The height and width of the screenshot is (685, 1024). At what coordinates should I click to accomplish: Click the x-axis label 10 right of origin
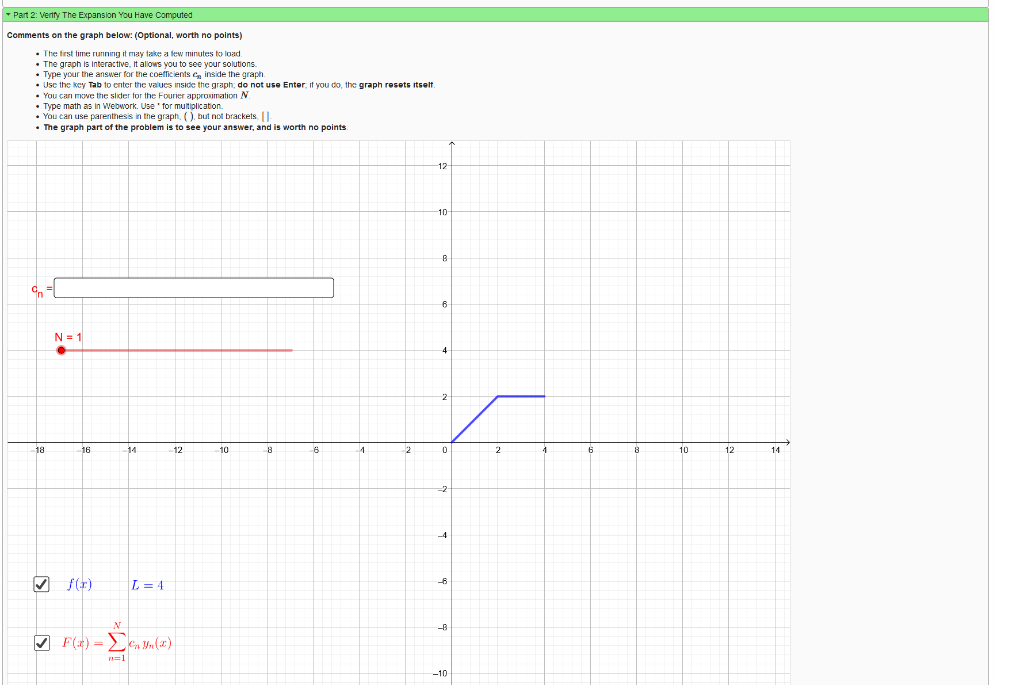point(683,450)
